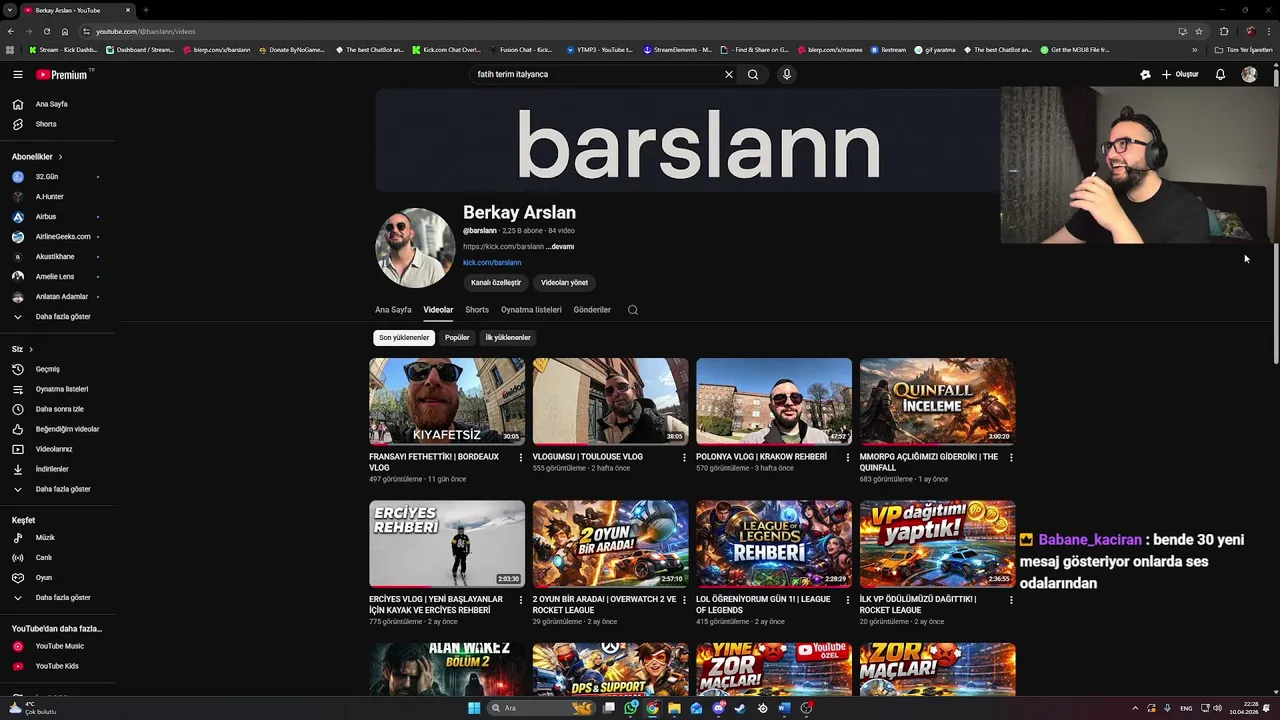Click the magnifier search button
Image resolution: width=1280 pixels, height=720 pixels.
pyautogui.click(x=753, y=74)
